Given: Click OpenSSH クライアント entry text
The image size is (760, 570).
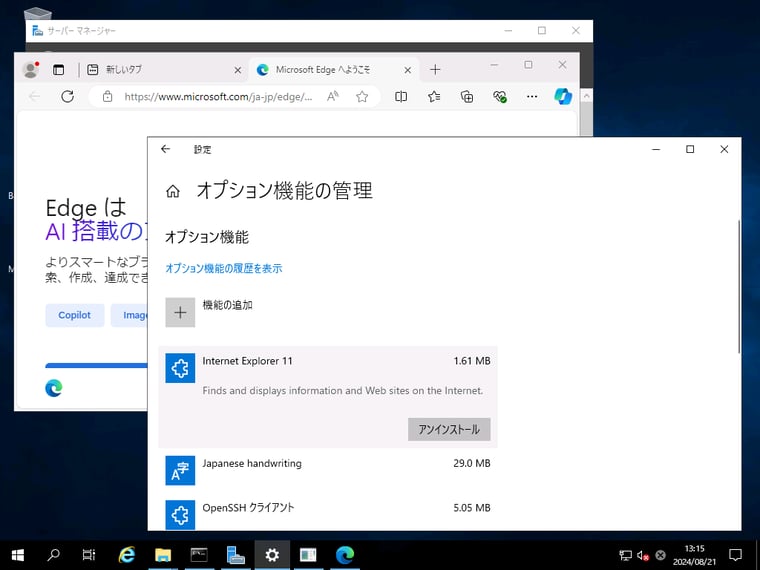Looking at the screenshot, I should [248, 507].
